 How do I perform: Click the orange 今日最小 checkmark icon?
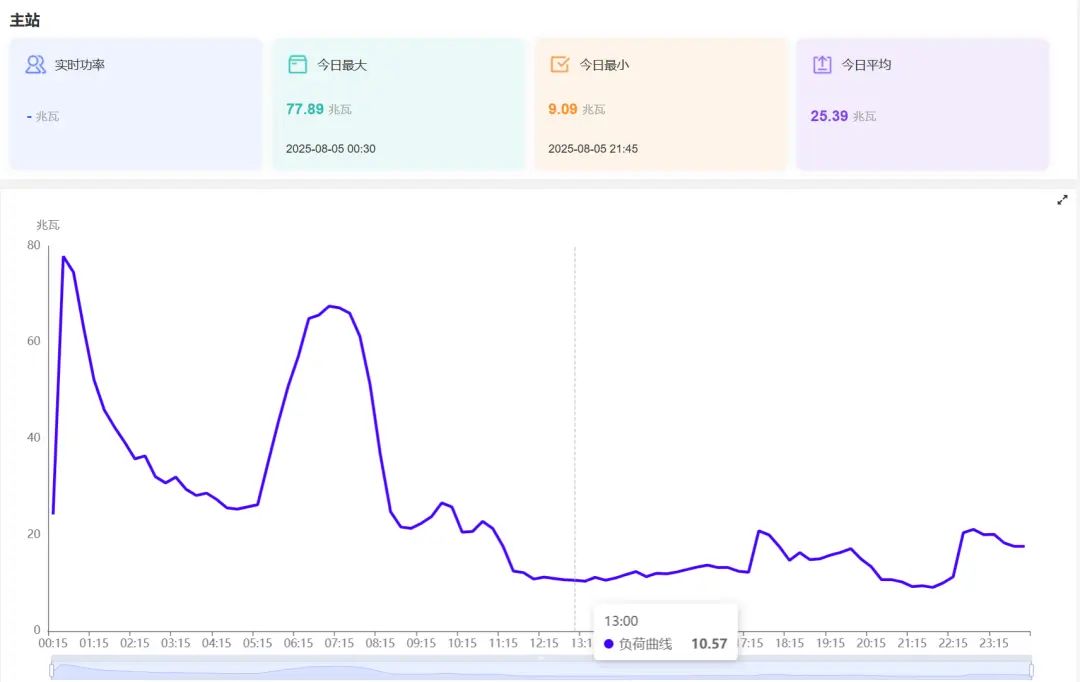coord(559,65)
